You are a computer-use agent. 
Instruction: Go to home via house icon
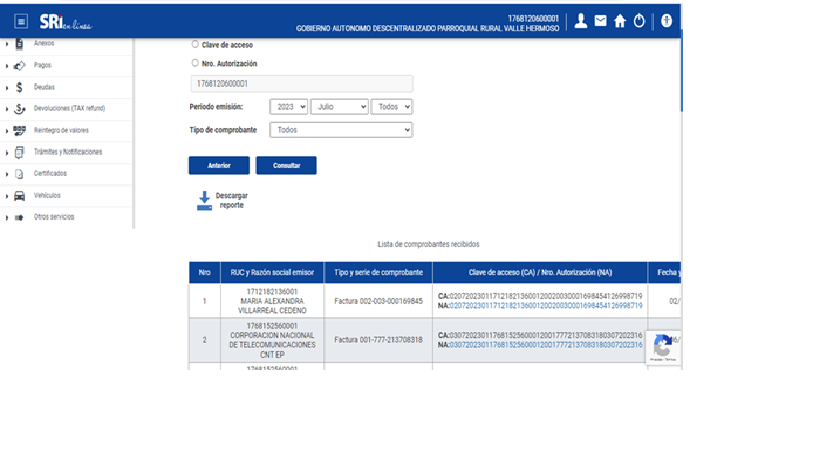pyautogui.click(x=620, y=20)
